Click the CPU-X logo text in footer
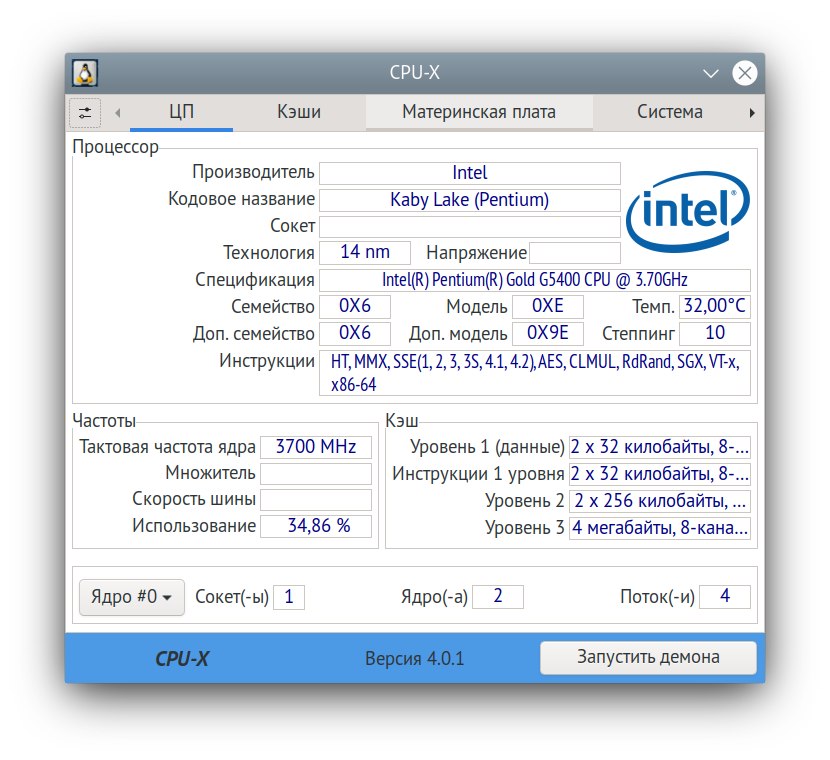Viewport: 830px width, 760px height. pos(182,659)
